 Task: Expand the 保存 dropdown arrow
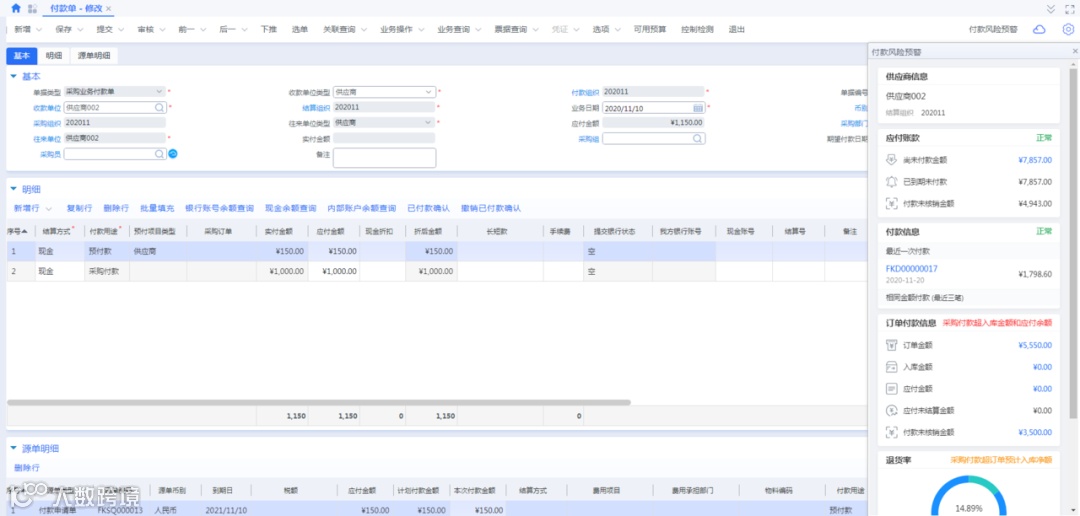click(80, 30)
